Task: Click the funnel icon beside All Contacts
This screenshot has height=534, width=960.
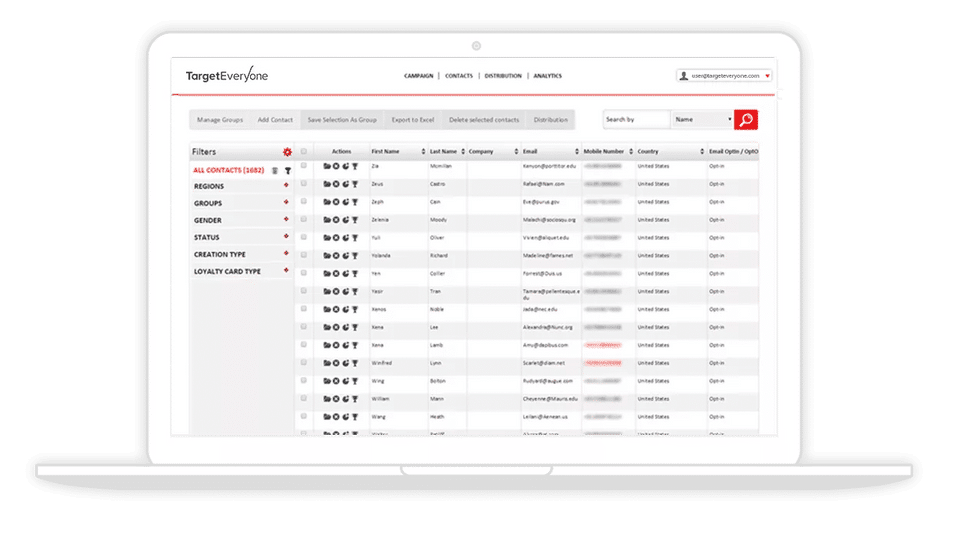Action: point(288,171)
